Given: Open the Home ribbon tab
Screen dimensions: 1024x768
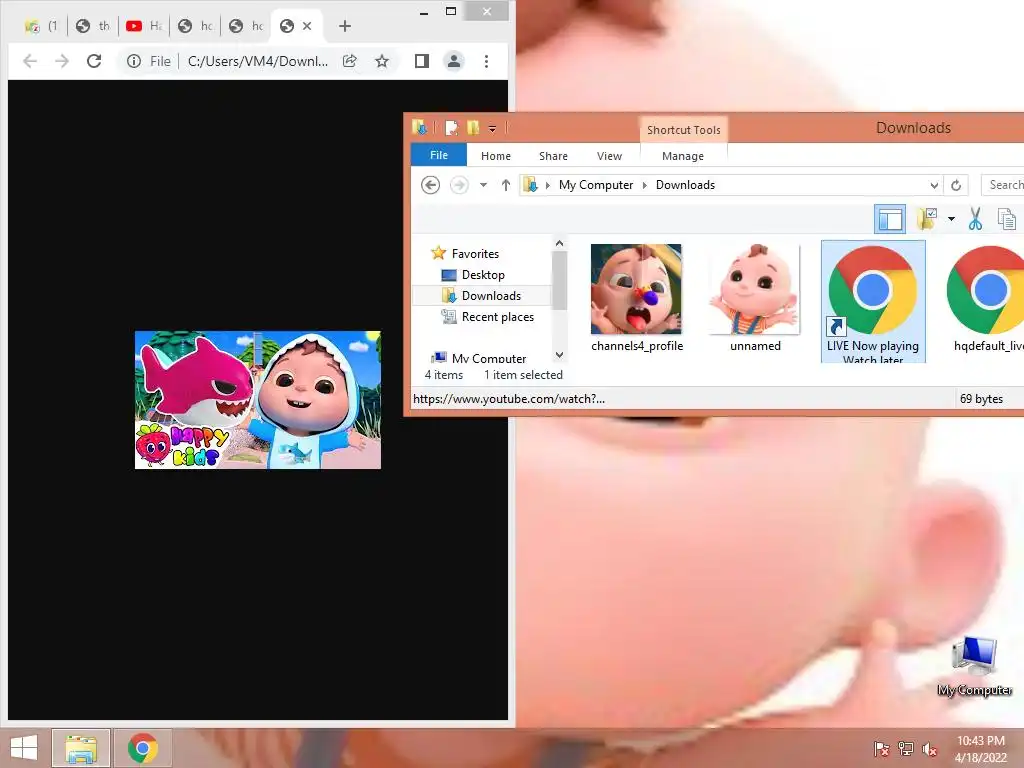Looking at the screenshot, I should point(496,156).
